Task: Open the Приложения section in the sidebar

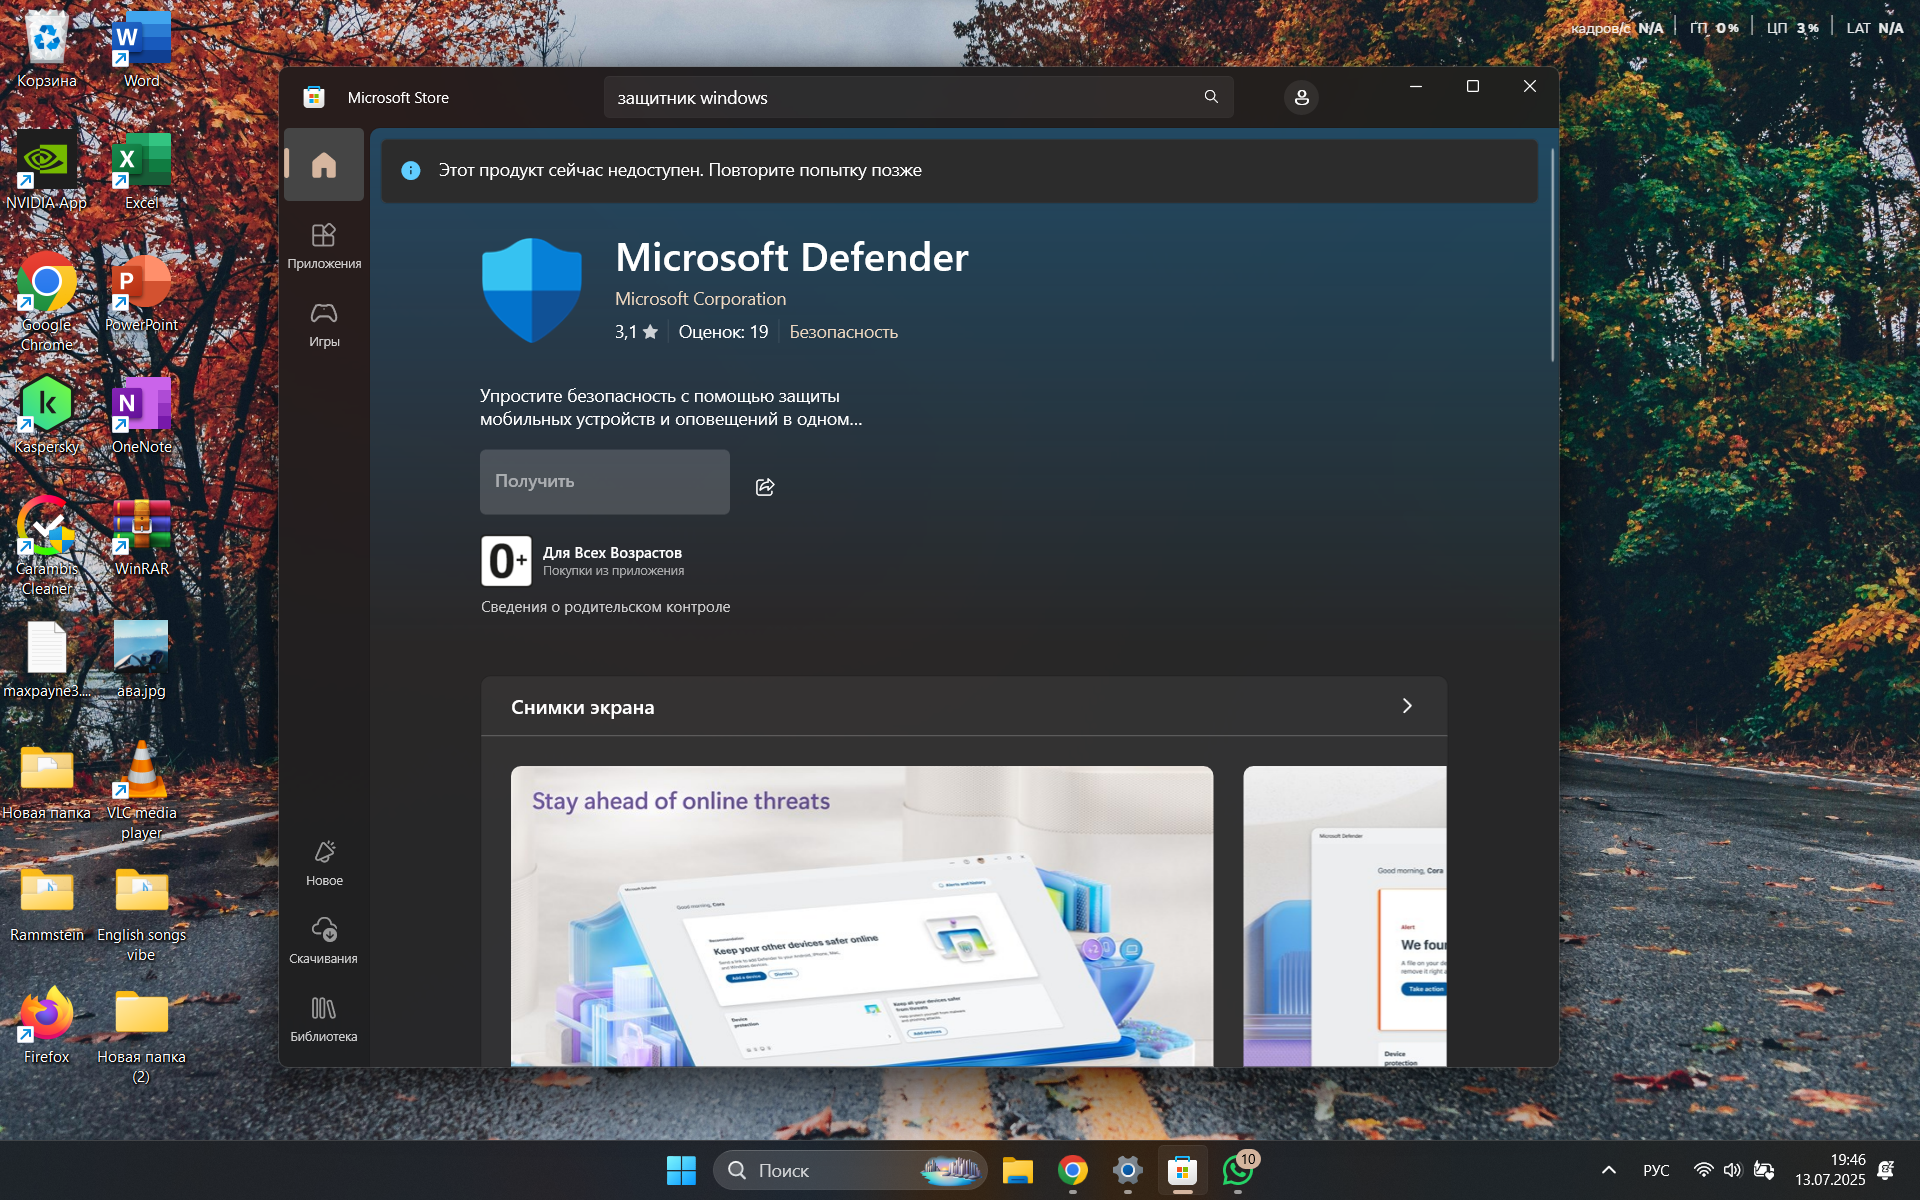Action: point(324,246)
